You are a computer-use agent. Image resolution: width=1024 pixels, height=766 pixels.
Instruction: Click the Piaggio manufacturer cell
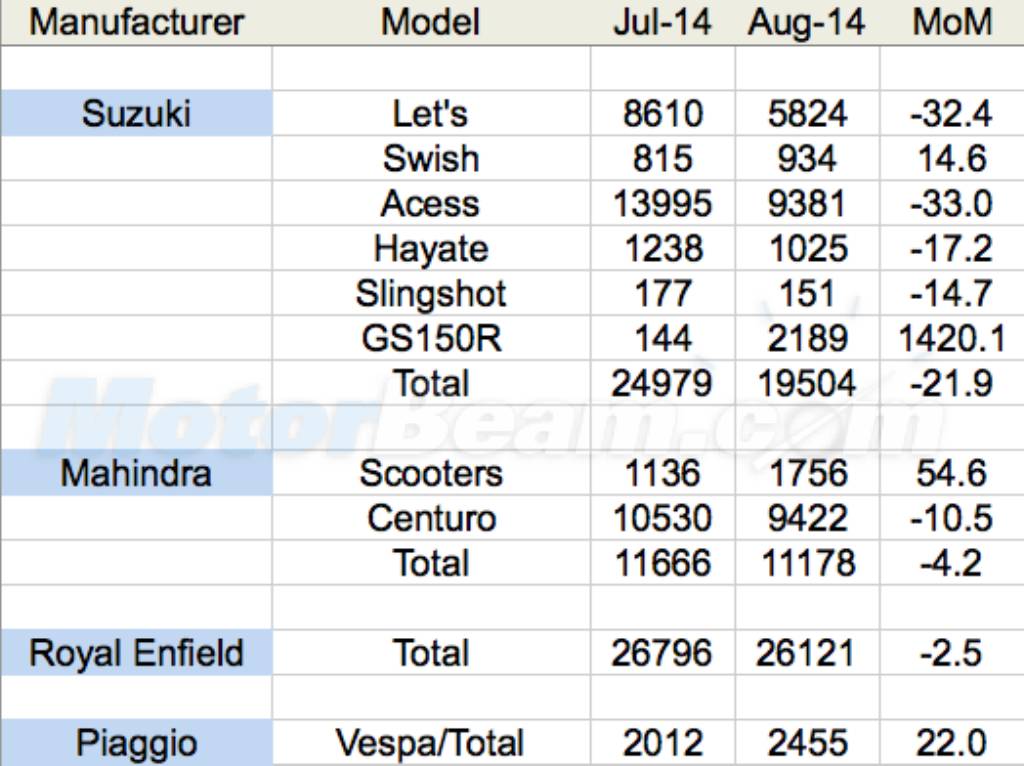(136, 744)
